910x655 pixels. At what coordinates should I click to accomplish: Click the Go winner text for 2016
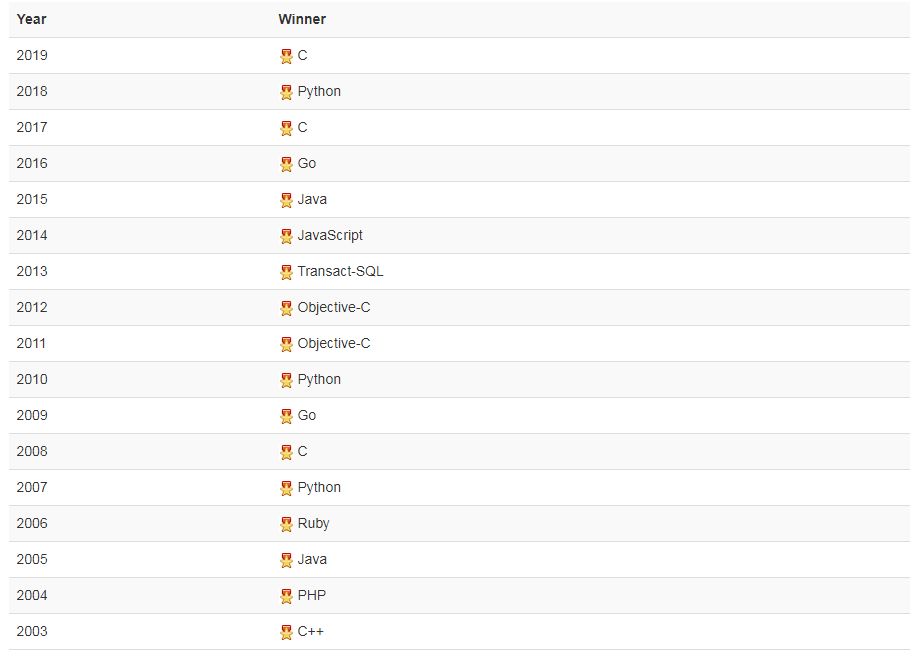coord(307,163)
